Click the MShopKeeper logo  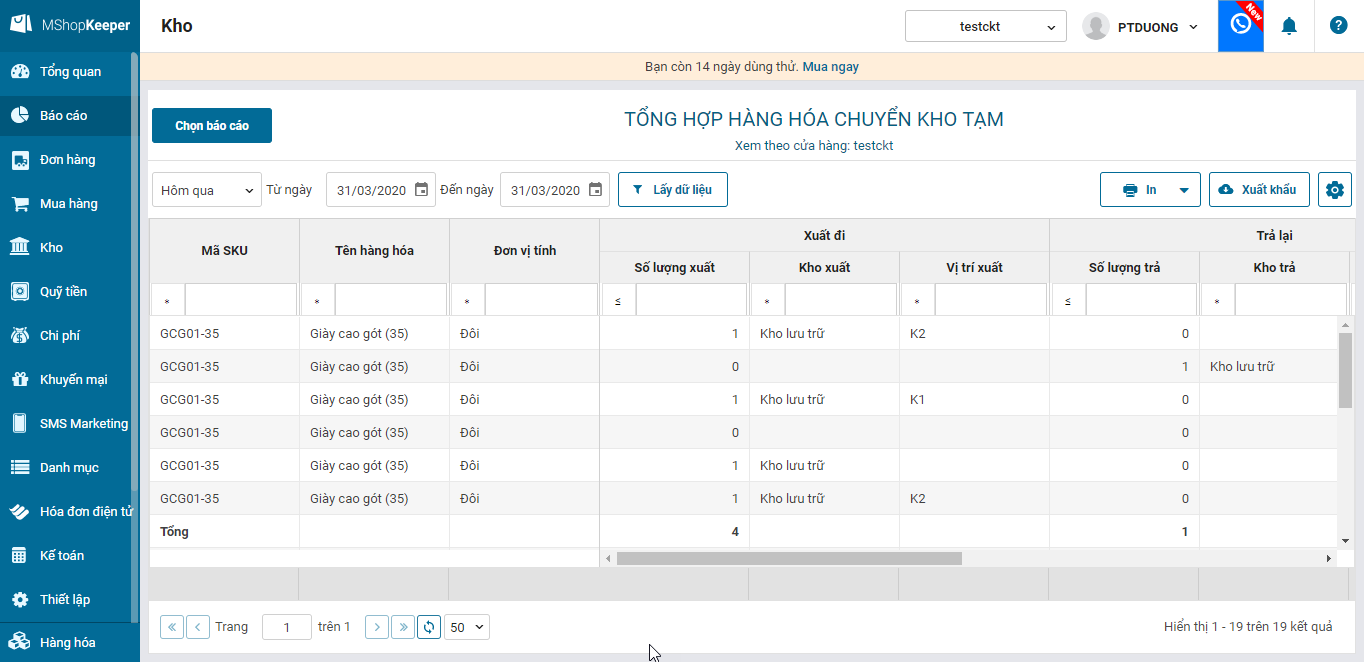point(70,25)
